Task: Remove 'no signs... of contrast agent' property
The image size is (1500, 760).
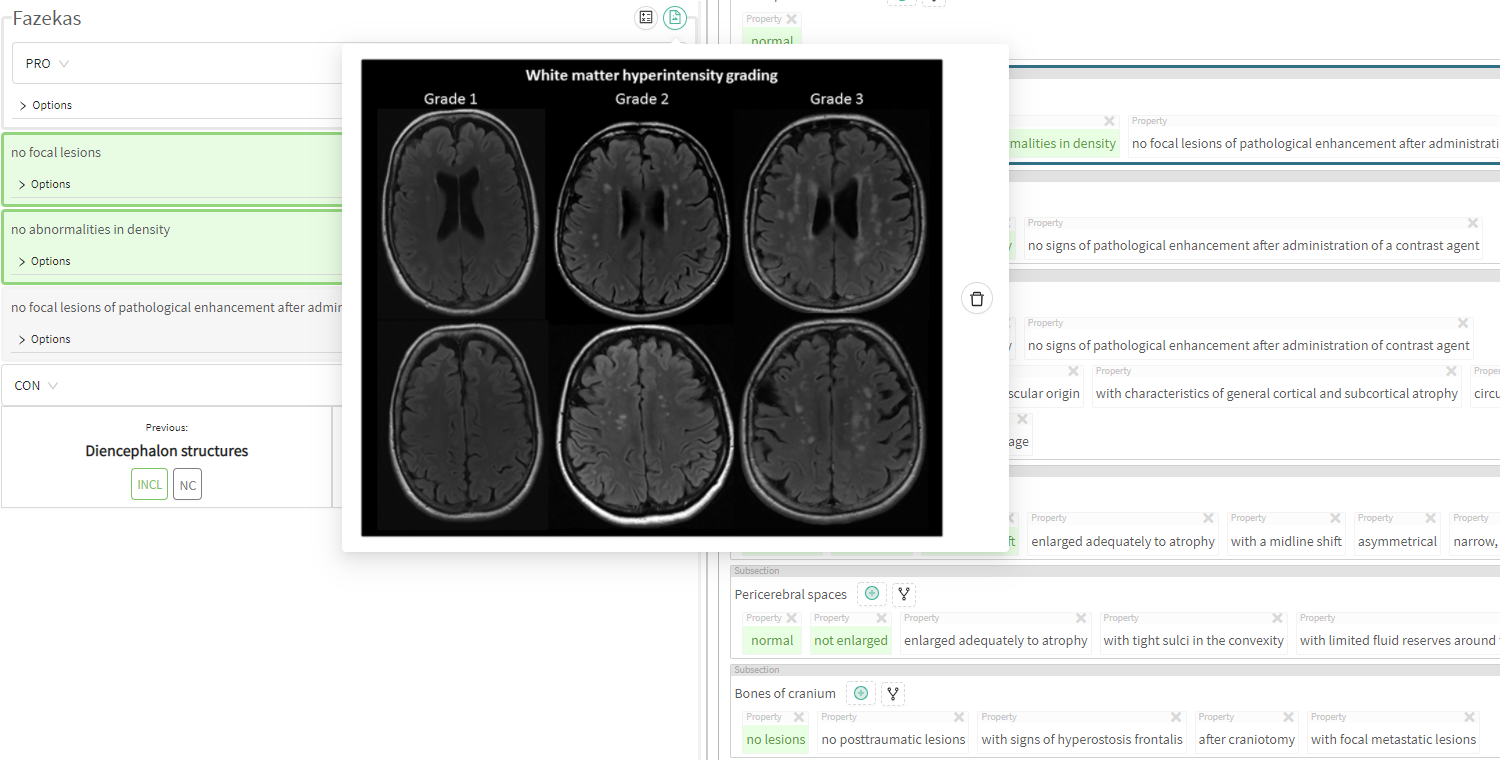Action: pyautogui.click(x=1463, y=323)
